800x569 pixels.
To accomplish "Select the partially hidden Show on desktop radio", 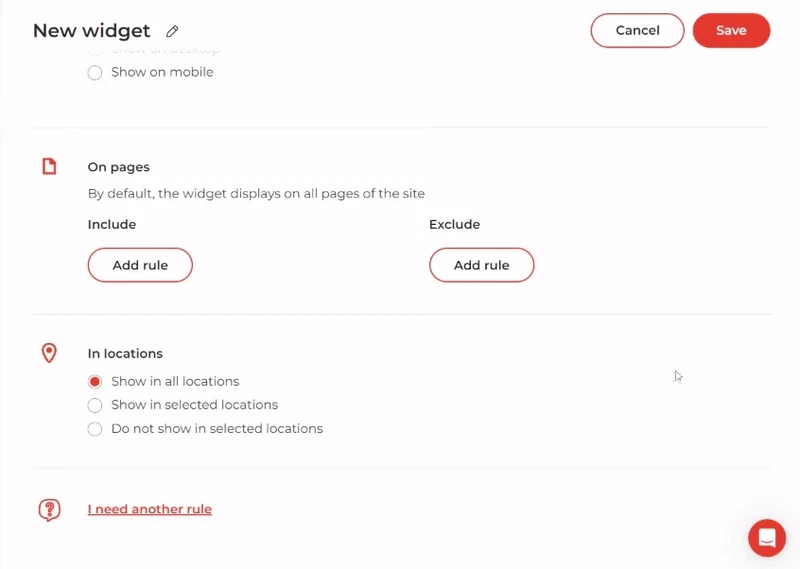I will (x=95, y=49).
